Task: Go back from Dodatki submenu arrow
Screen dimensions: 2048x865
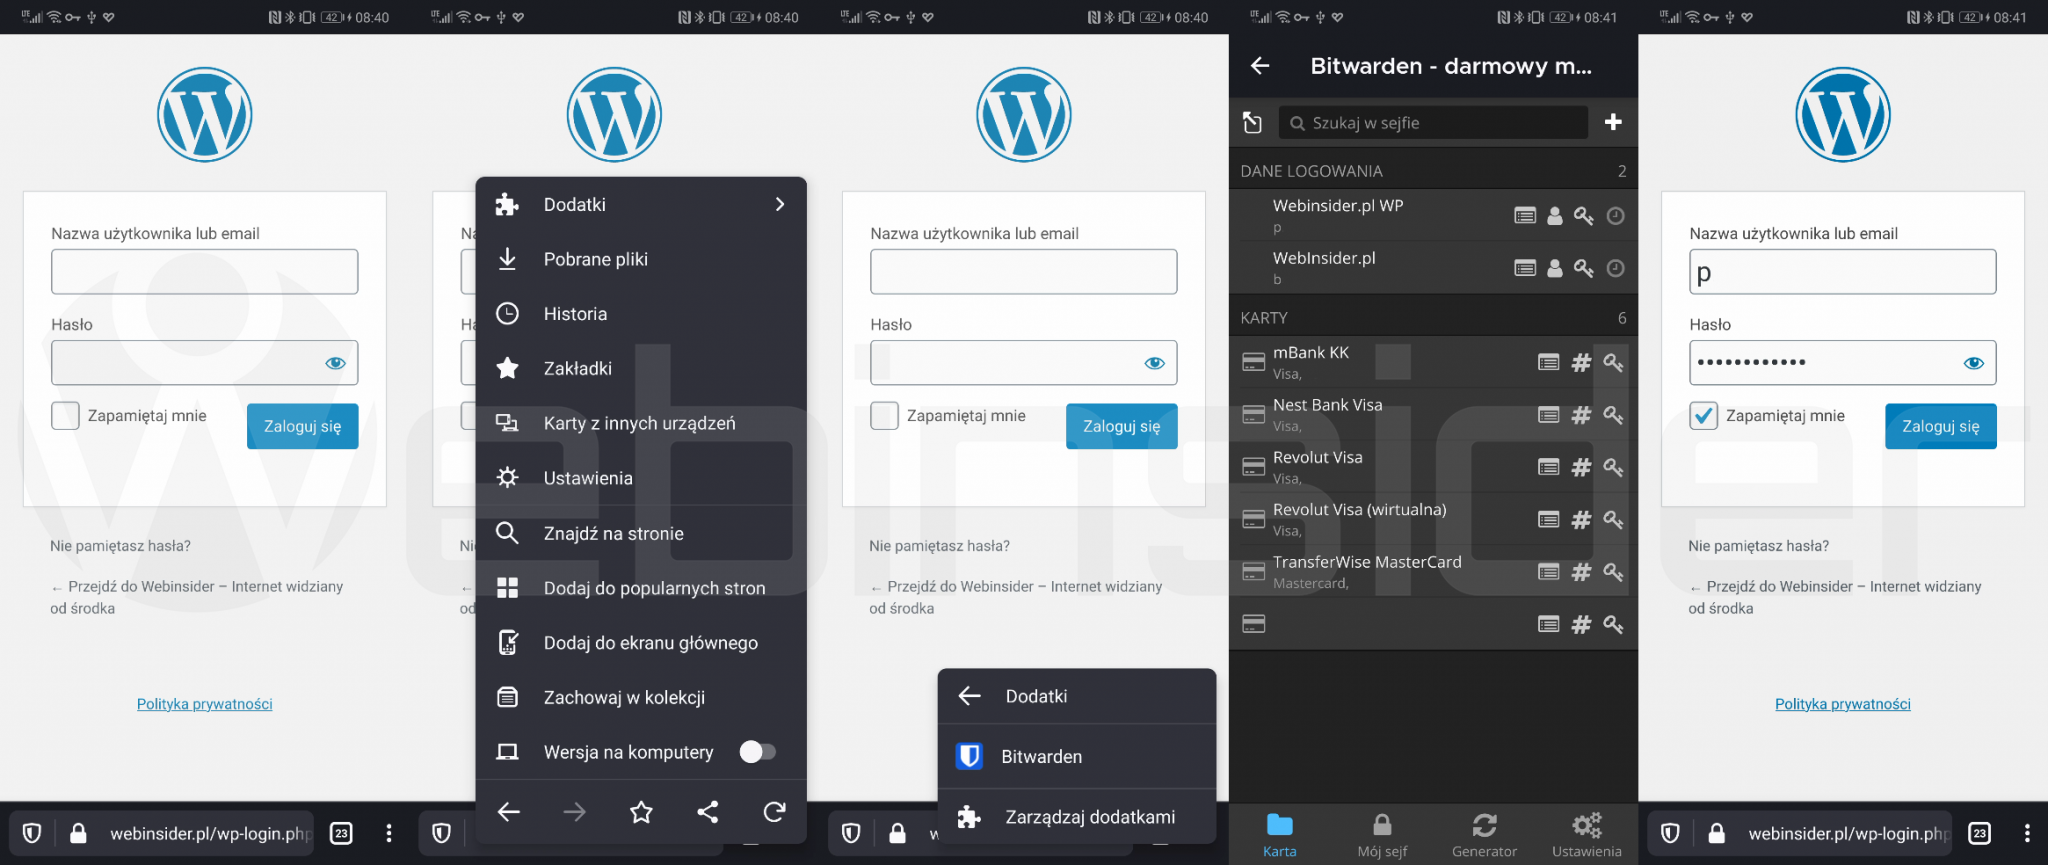Action: [x=969, y=696]
